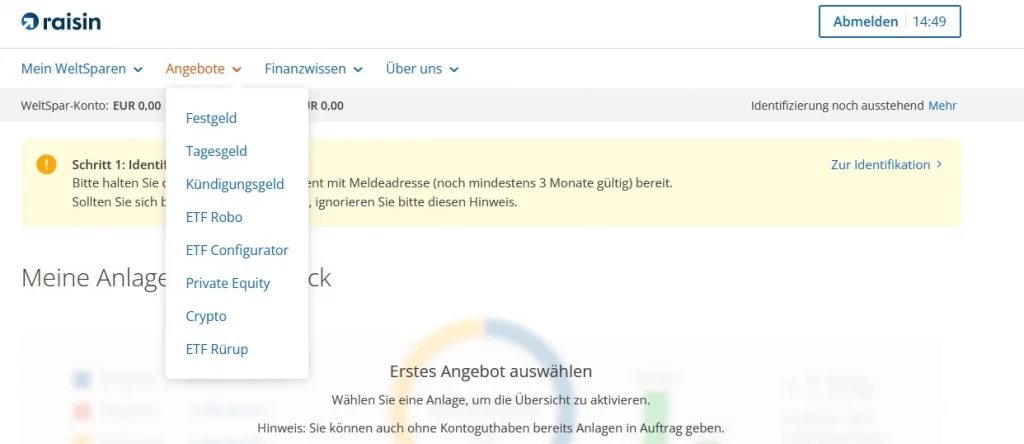Viewport: 1024px width, 444px height.
Task: Choose Tagesgeld in the dropdown list
Action: [216, 151]
